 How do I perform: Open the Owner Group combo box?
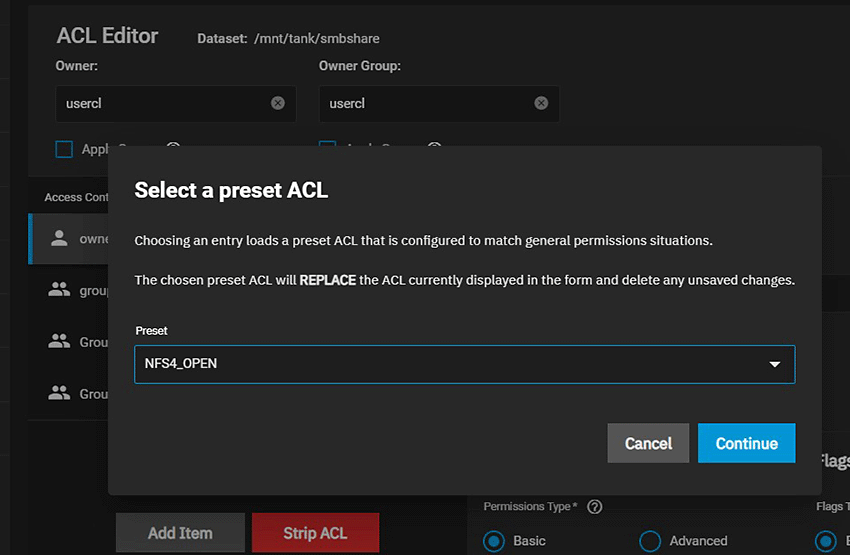pos(425,103)
